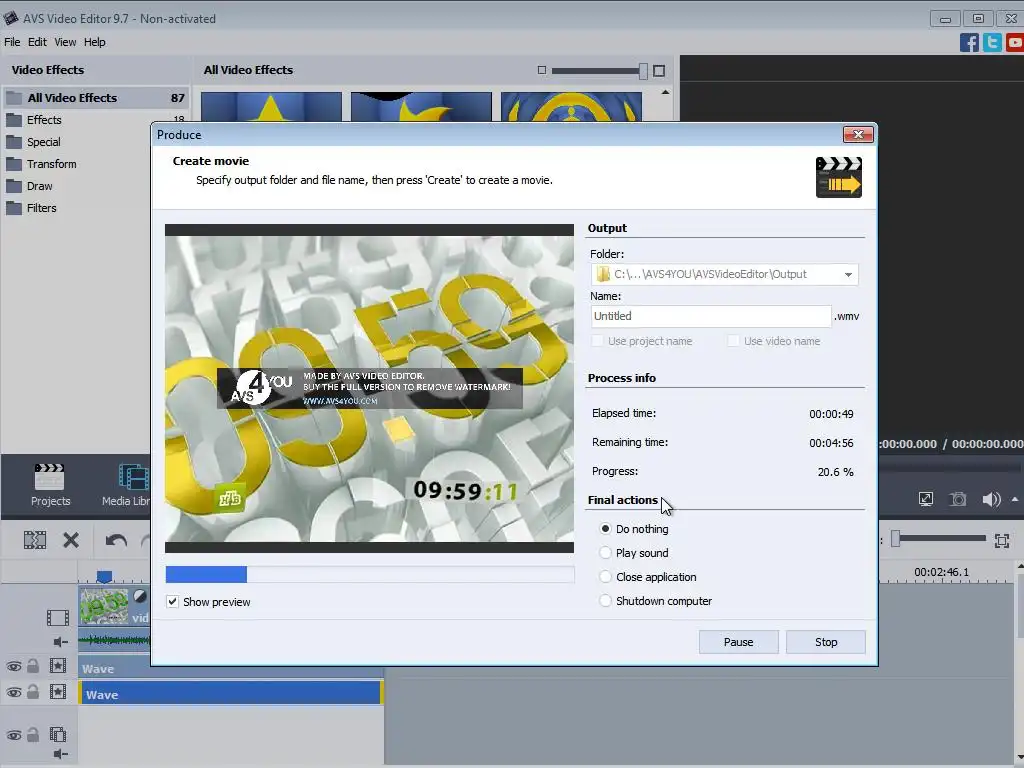Adjust the effect thumbnail size slider
The height and width of the screenshot is (768, 1024).
(643, 71)
